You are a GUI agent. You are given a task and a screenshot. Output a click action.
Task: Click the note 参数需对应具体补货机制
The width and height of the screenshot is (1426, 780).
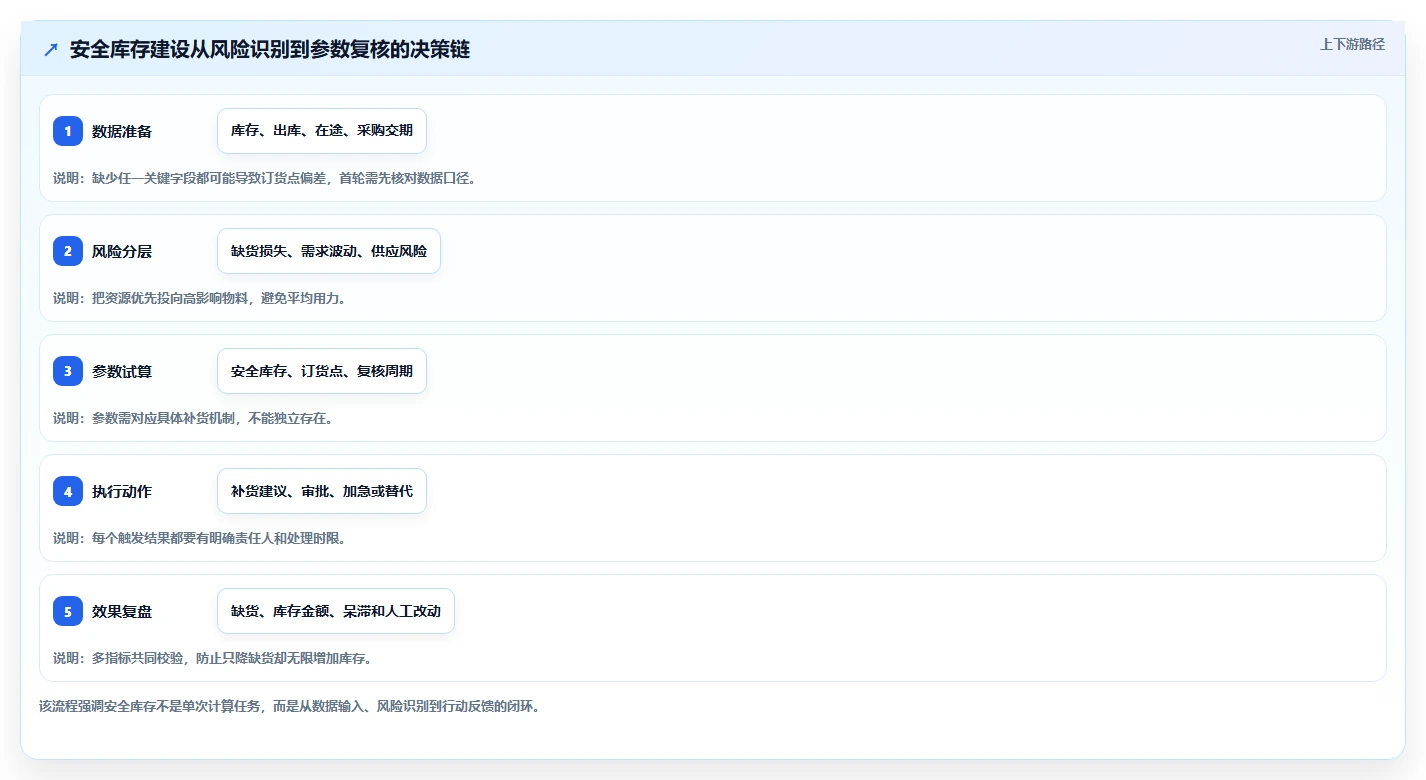click(x=193, y=418)
